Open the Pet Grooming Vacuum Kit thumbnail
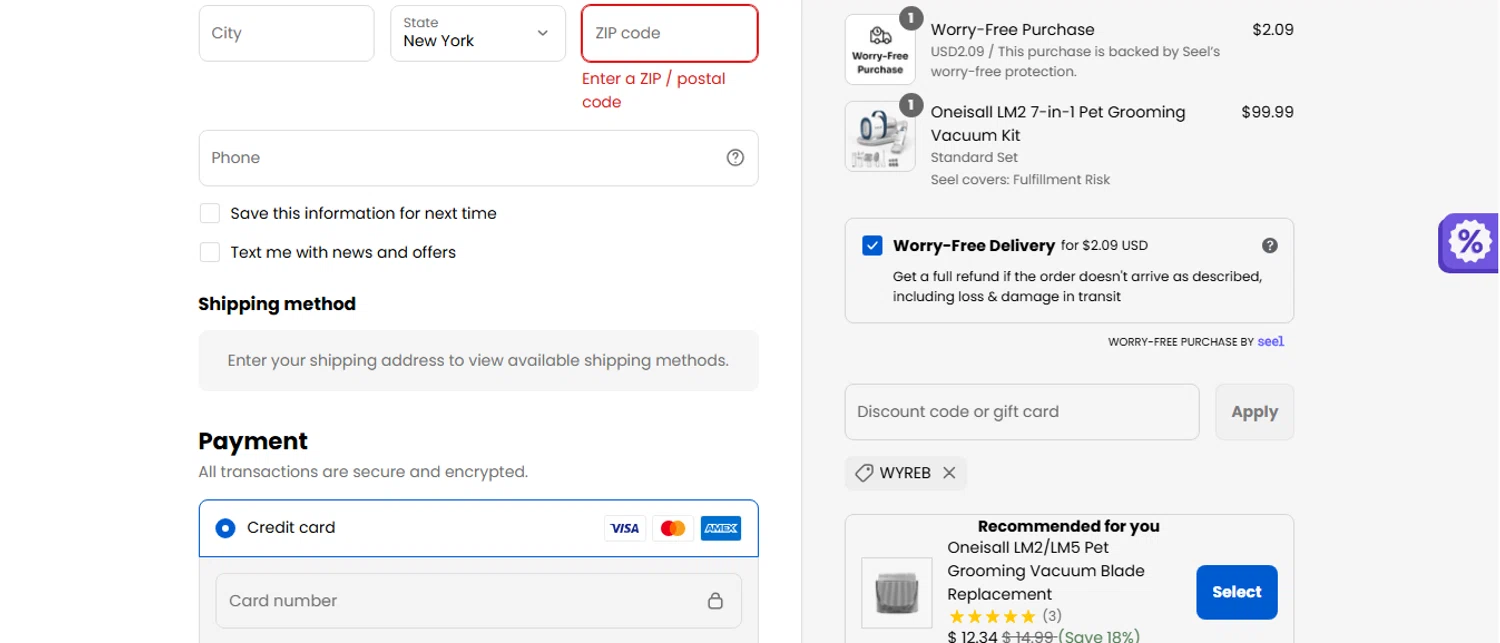The width and height of the screenshot is (1500, 643). [880, 136]
